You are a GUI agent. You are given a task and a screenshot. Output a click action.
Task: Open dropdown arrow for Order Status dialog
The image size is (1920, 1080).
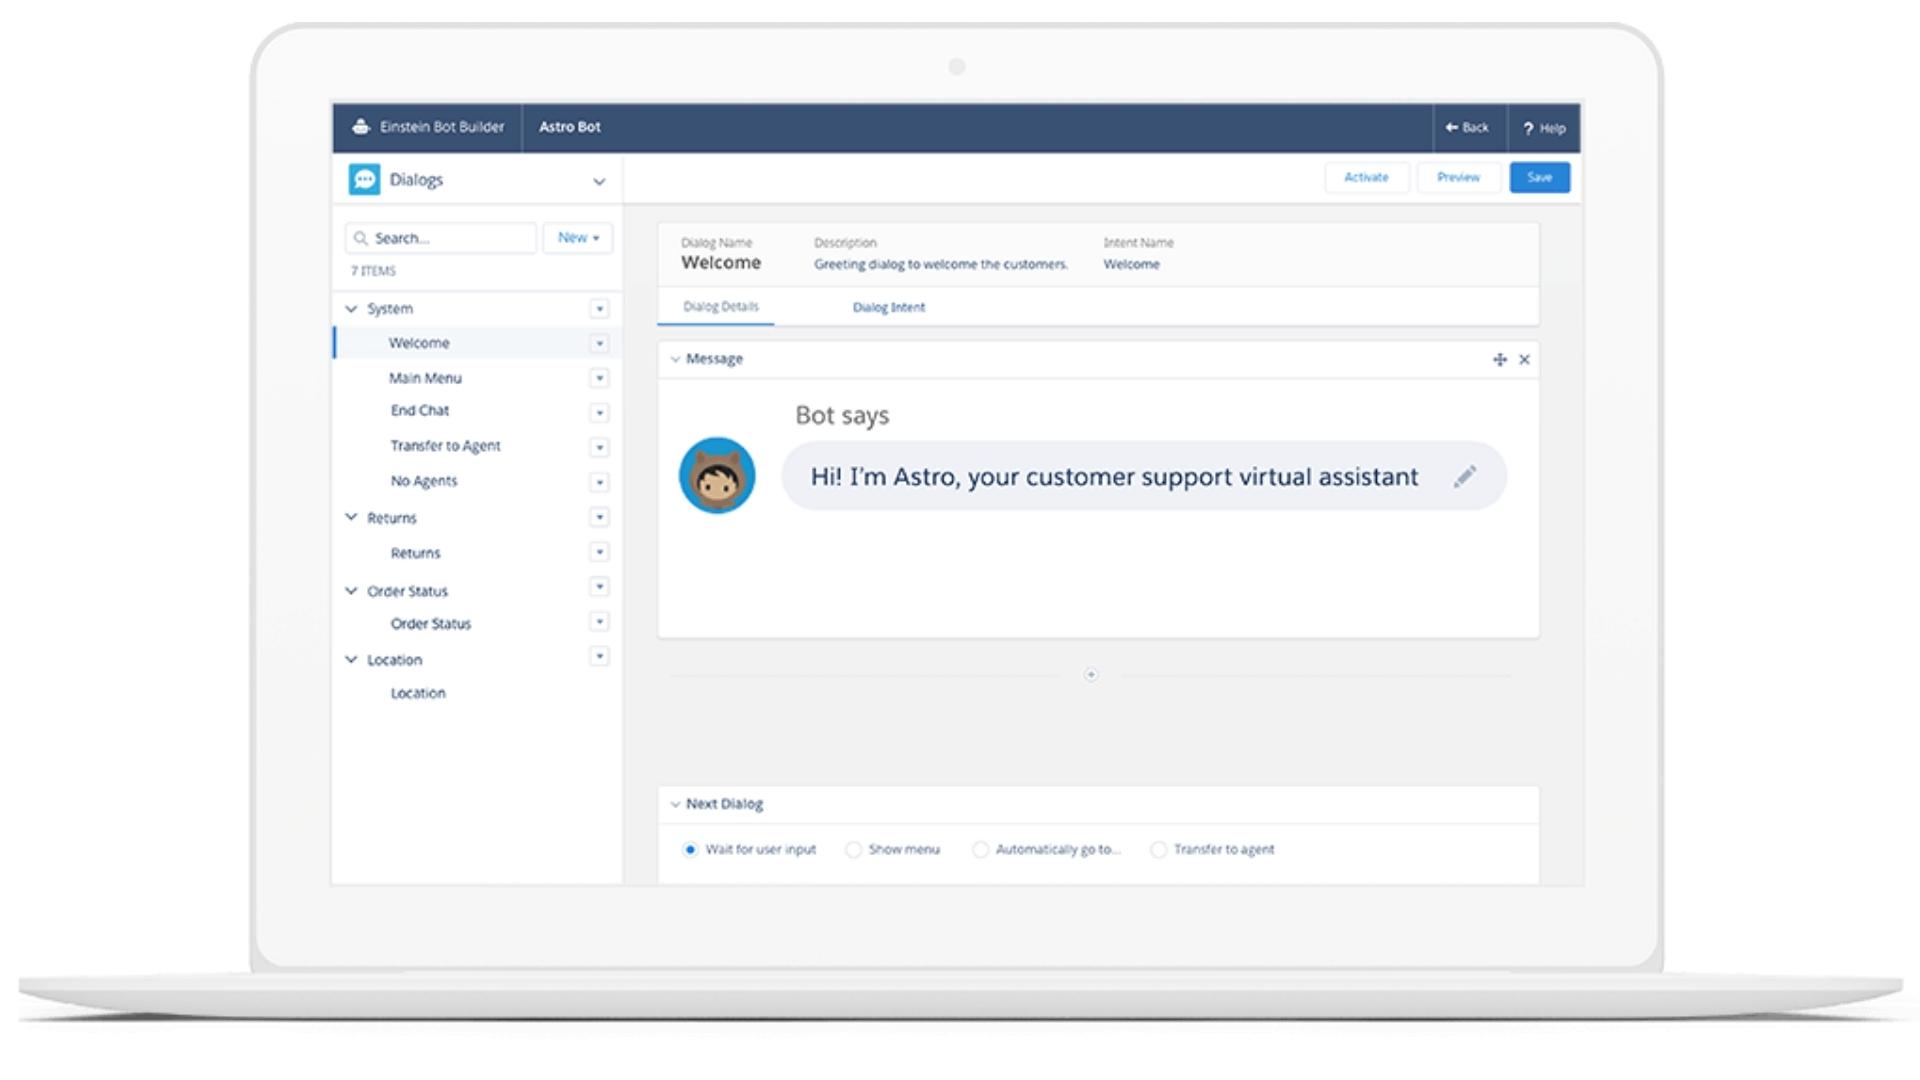[x=599, y=622]
